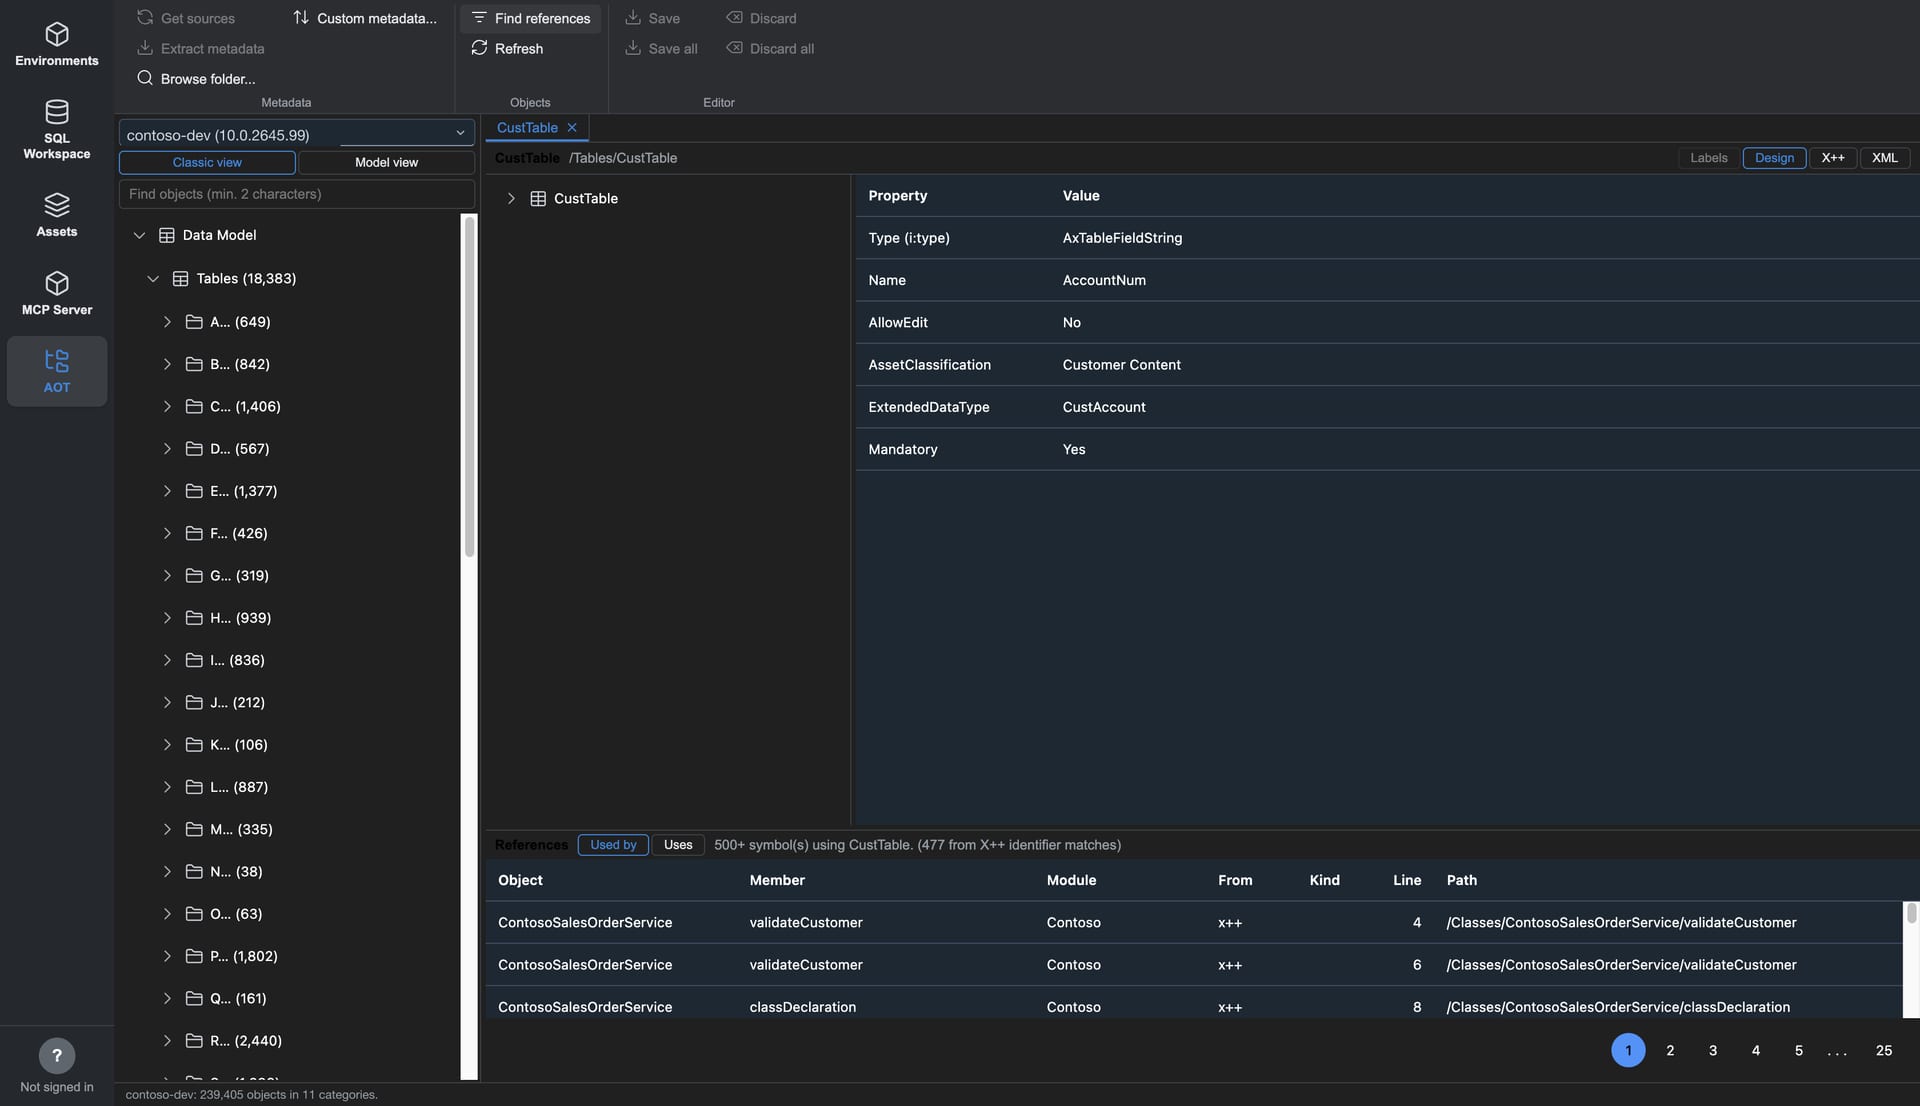The image size is (1920, 1106).
Task: Click Discard in the Editor group
Action: tap(761, 18)
